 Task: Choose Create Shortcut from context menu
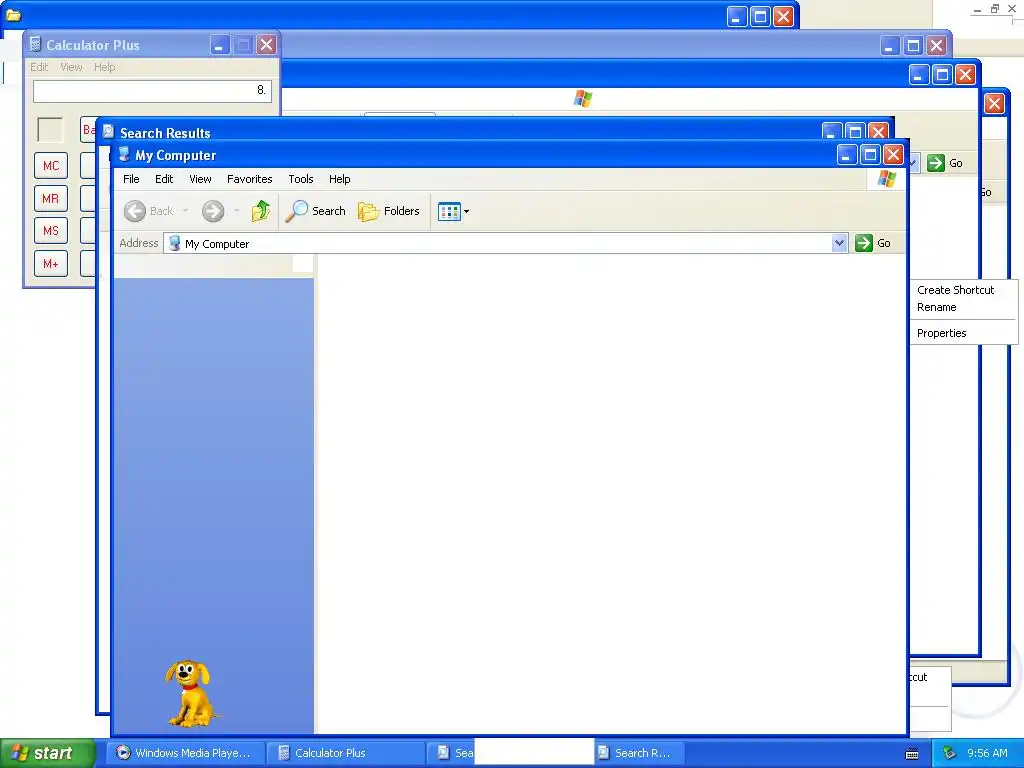[x=955, y=290]
